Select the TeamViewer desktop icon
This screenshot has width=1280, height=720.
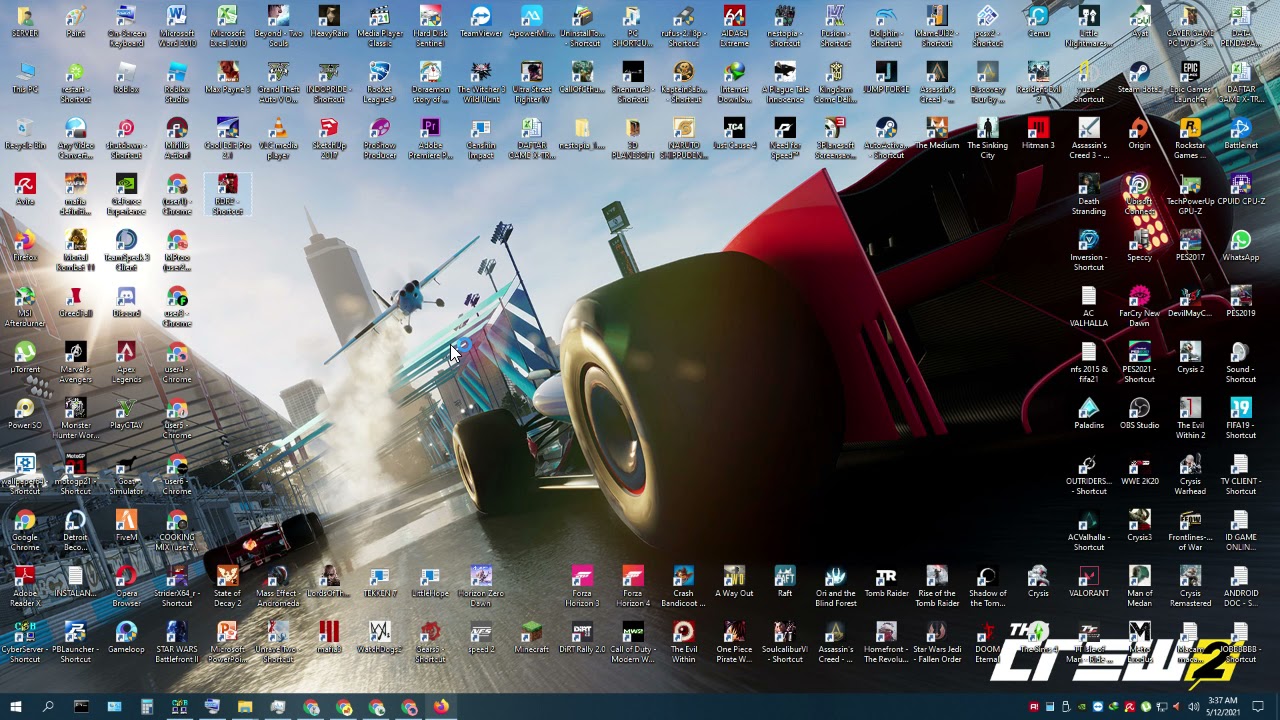click(481, 23)
